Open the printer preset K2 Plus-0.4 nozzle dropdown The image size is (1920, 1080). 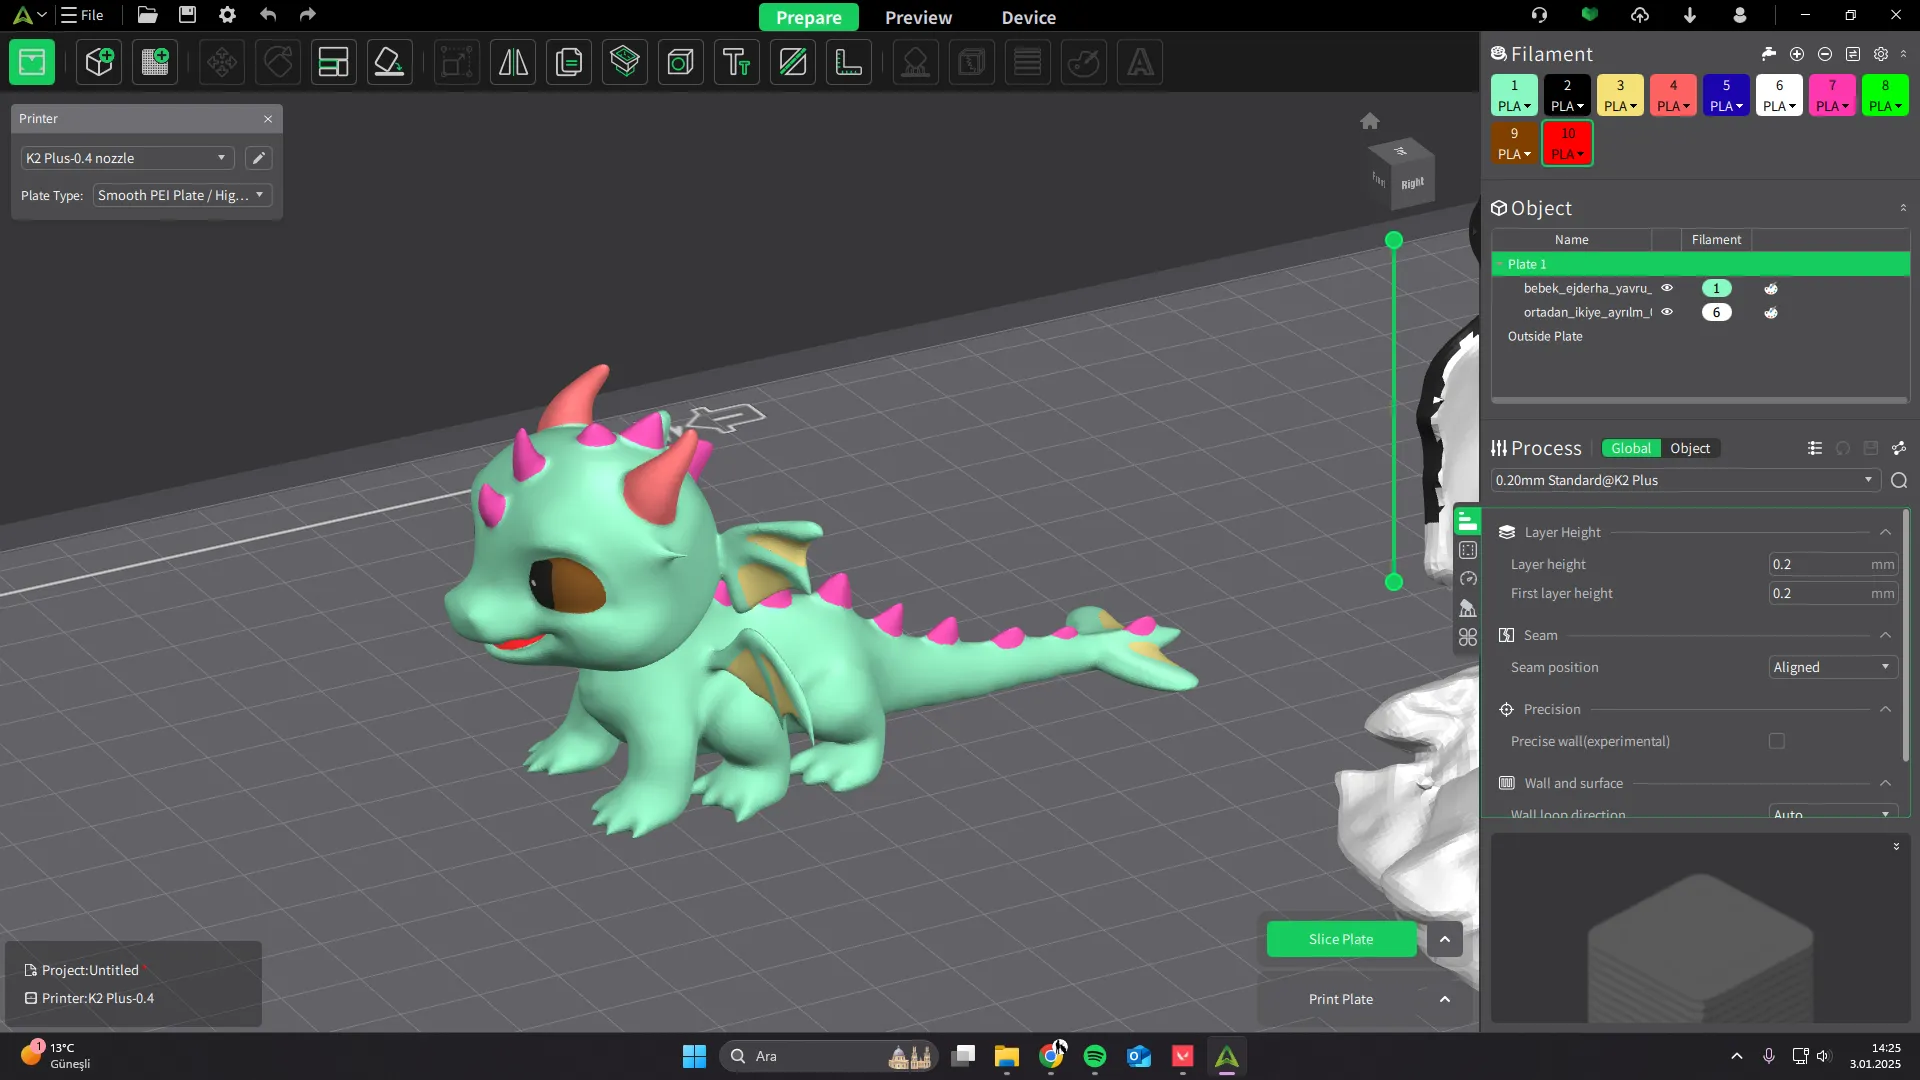pos(127,158)
